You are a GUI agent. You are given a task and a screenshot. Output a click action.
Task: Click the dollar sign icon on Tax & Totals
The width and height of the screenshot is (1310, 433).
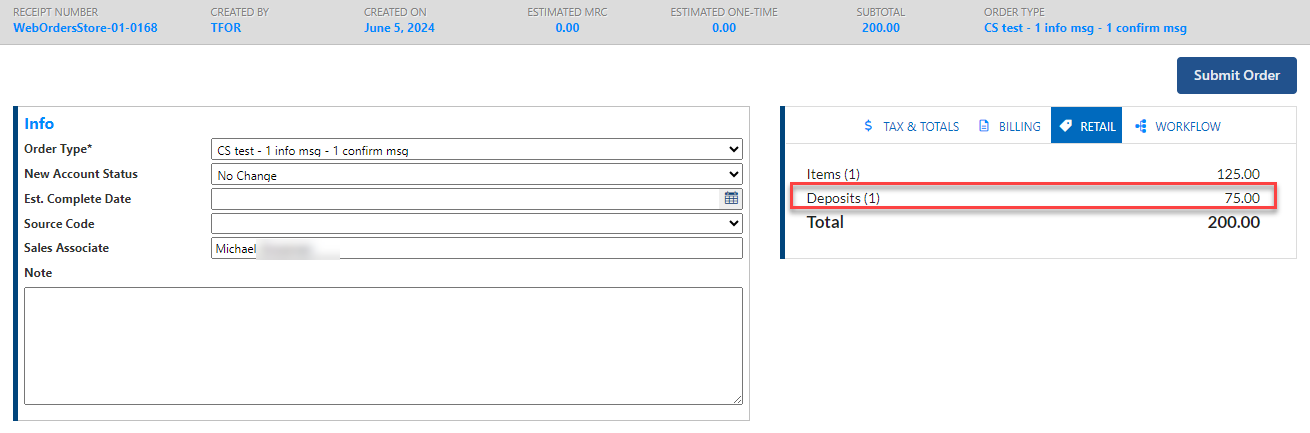(868, 127)
